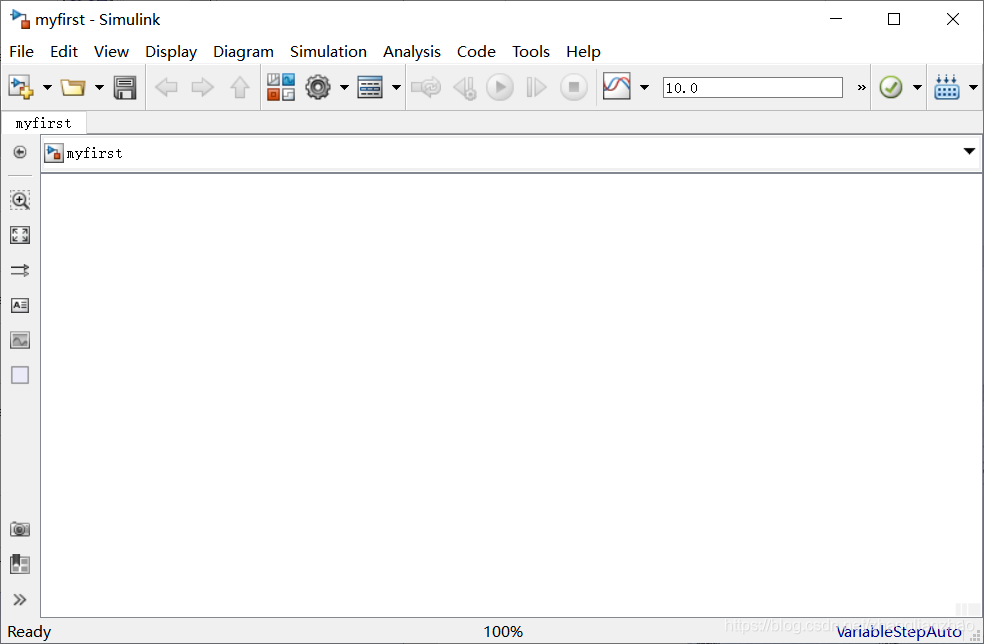Maximize the myfirst Simulink window
This screenshot has height=644, width=984.
(x=894, y=19)
